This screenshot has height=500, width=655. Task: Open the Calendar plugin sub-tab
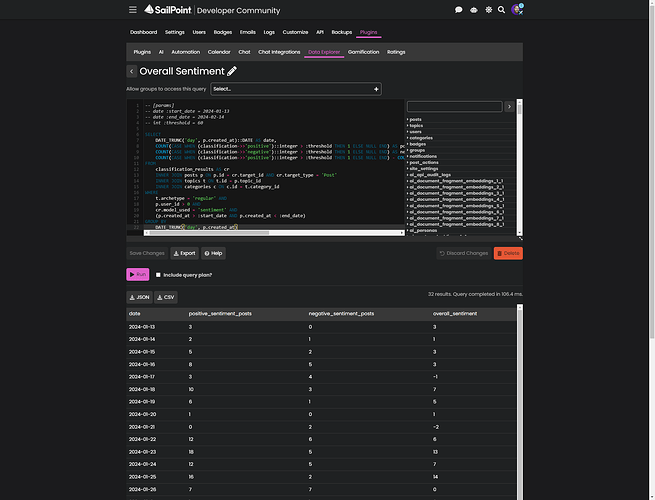219,52
